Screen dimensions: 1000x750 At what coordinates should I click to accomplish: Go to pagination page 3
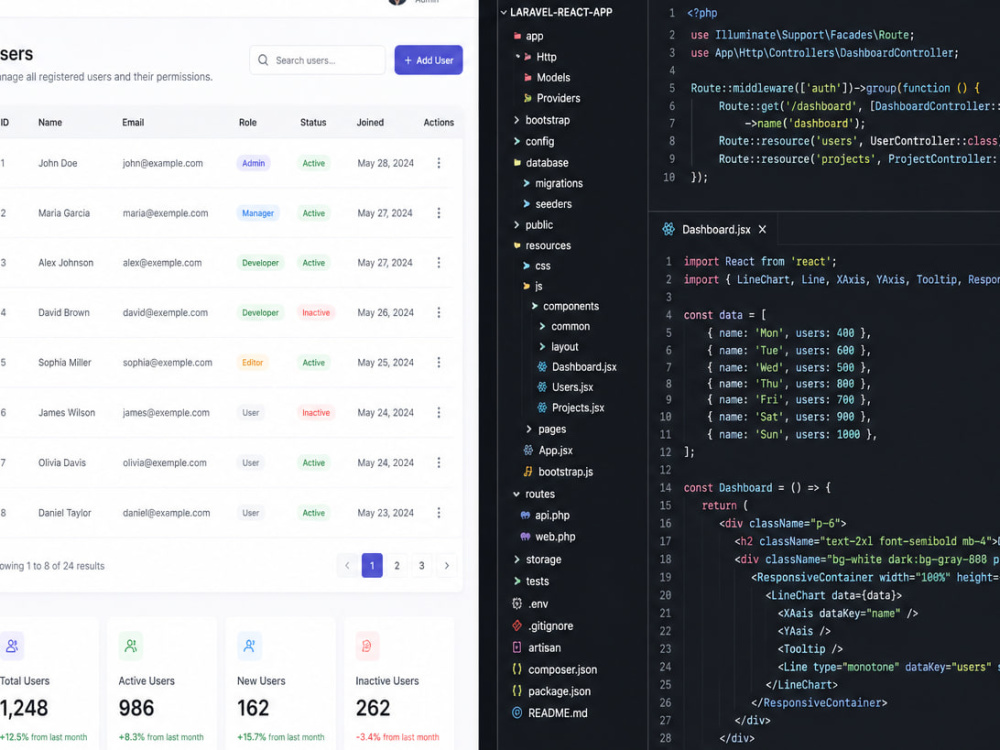tap(422, 566)
